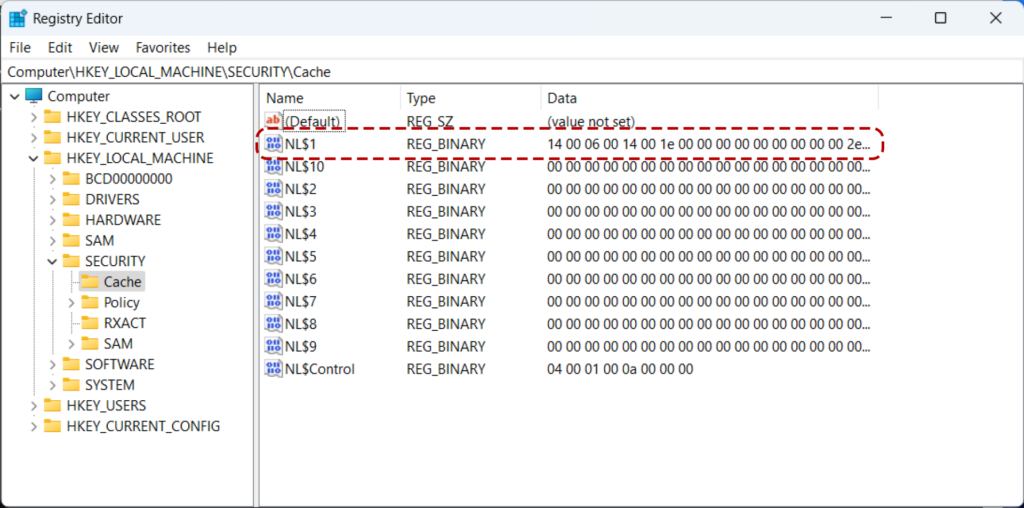Click the binary icon of NL$6
The height and width of the screenshot is (508, 1024).
click(273, 279)
